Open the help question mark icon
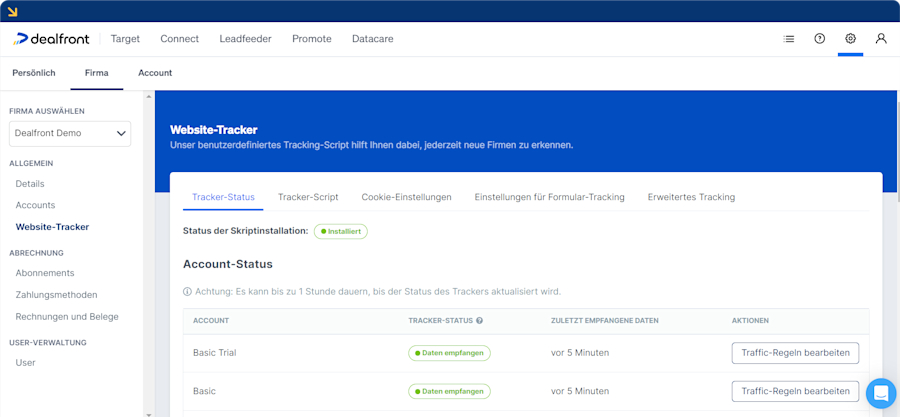900x417 pixels. pyautogui.click(x=820, y=39)
